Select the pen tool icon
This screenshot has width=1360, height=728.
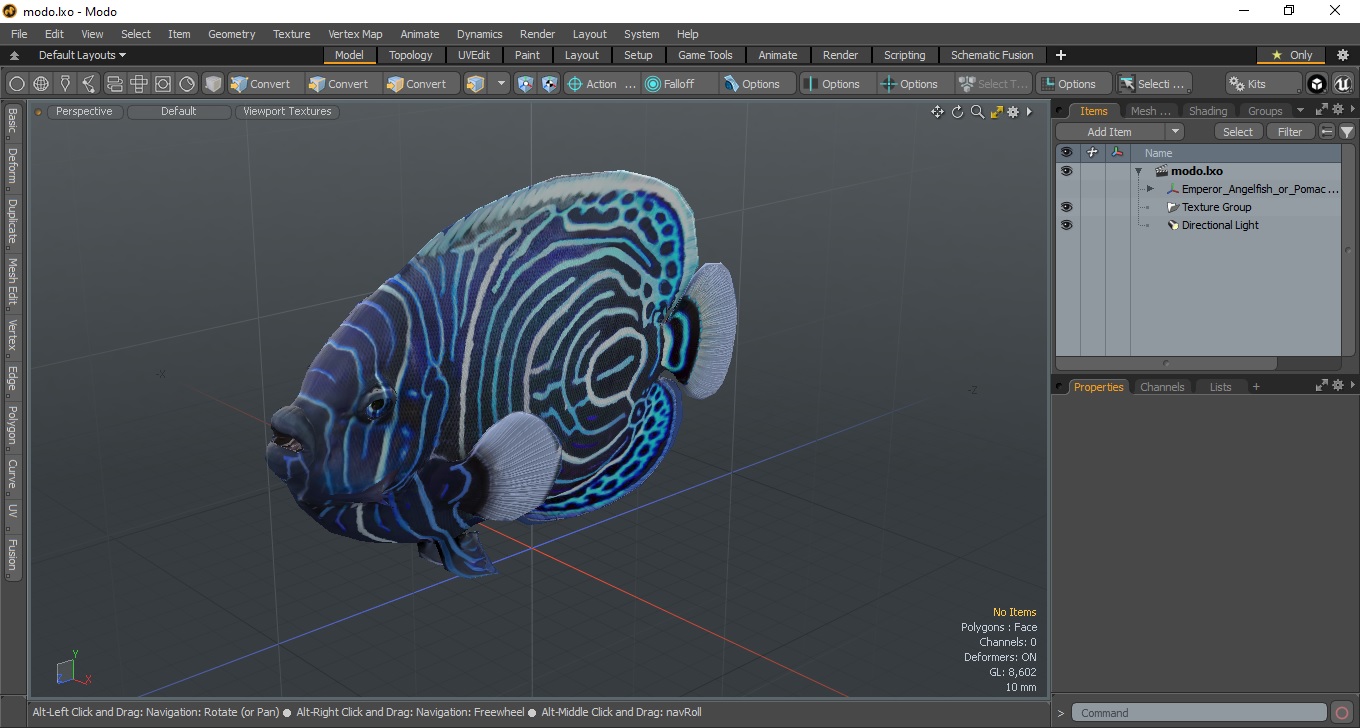[x=65, y=84]
